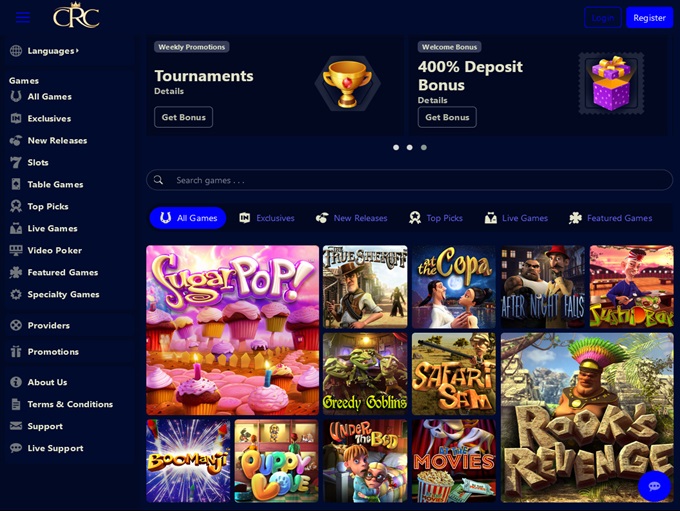Open Details under Tournaments

(x=169, y=91)
